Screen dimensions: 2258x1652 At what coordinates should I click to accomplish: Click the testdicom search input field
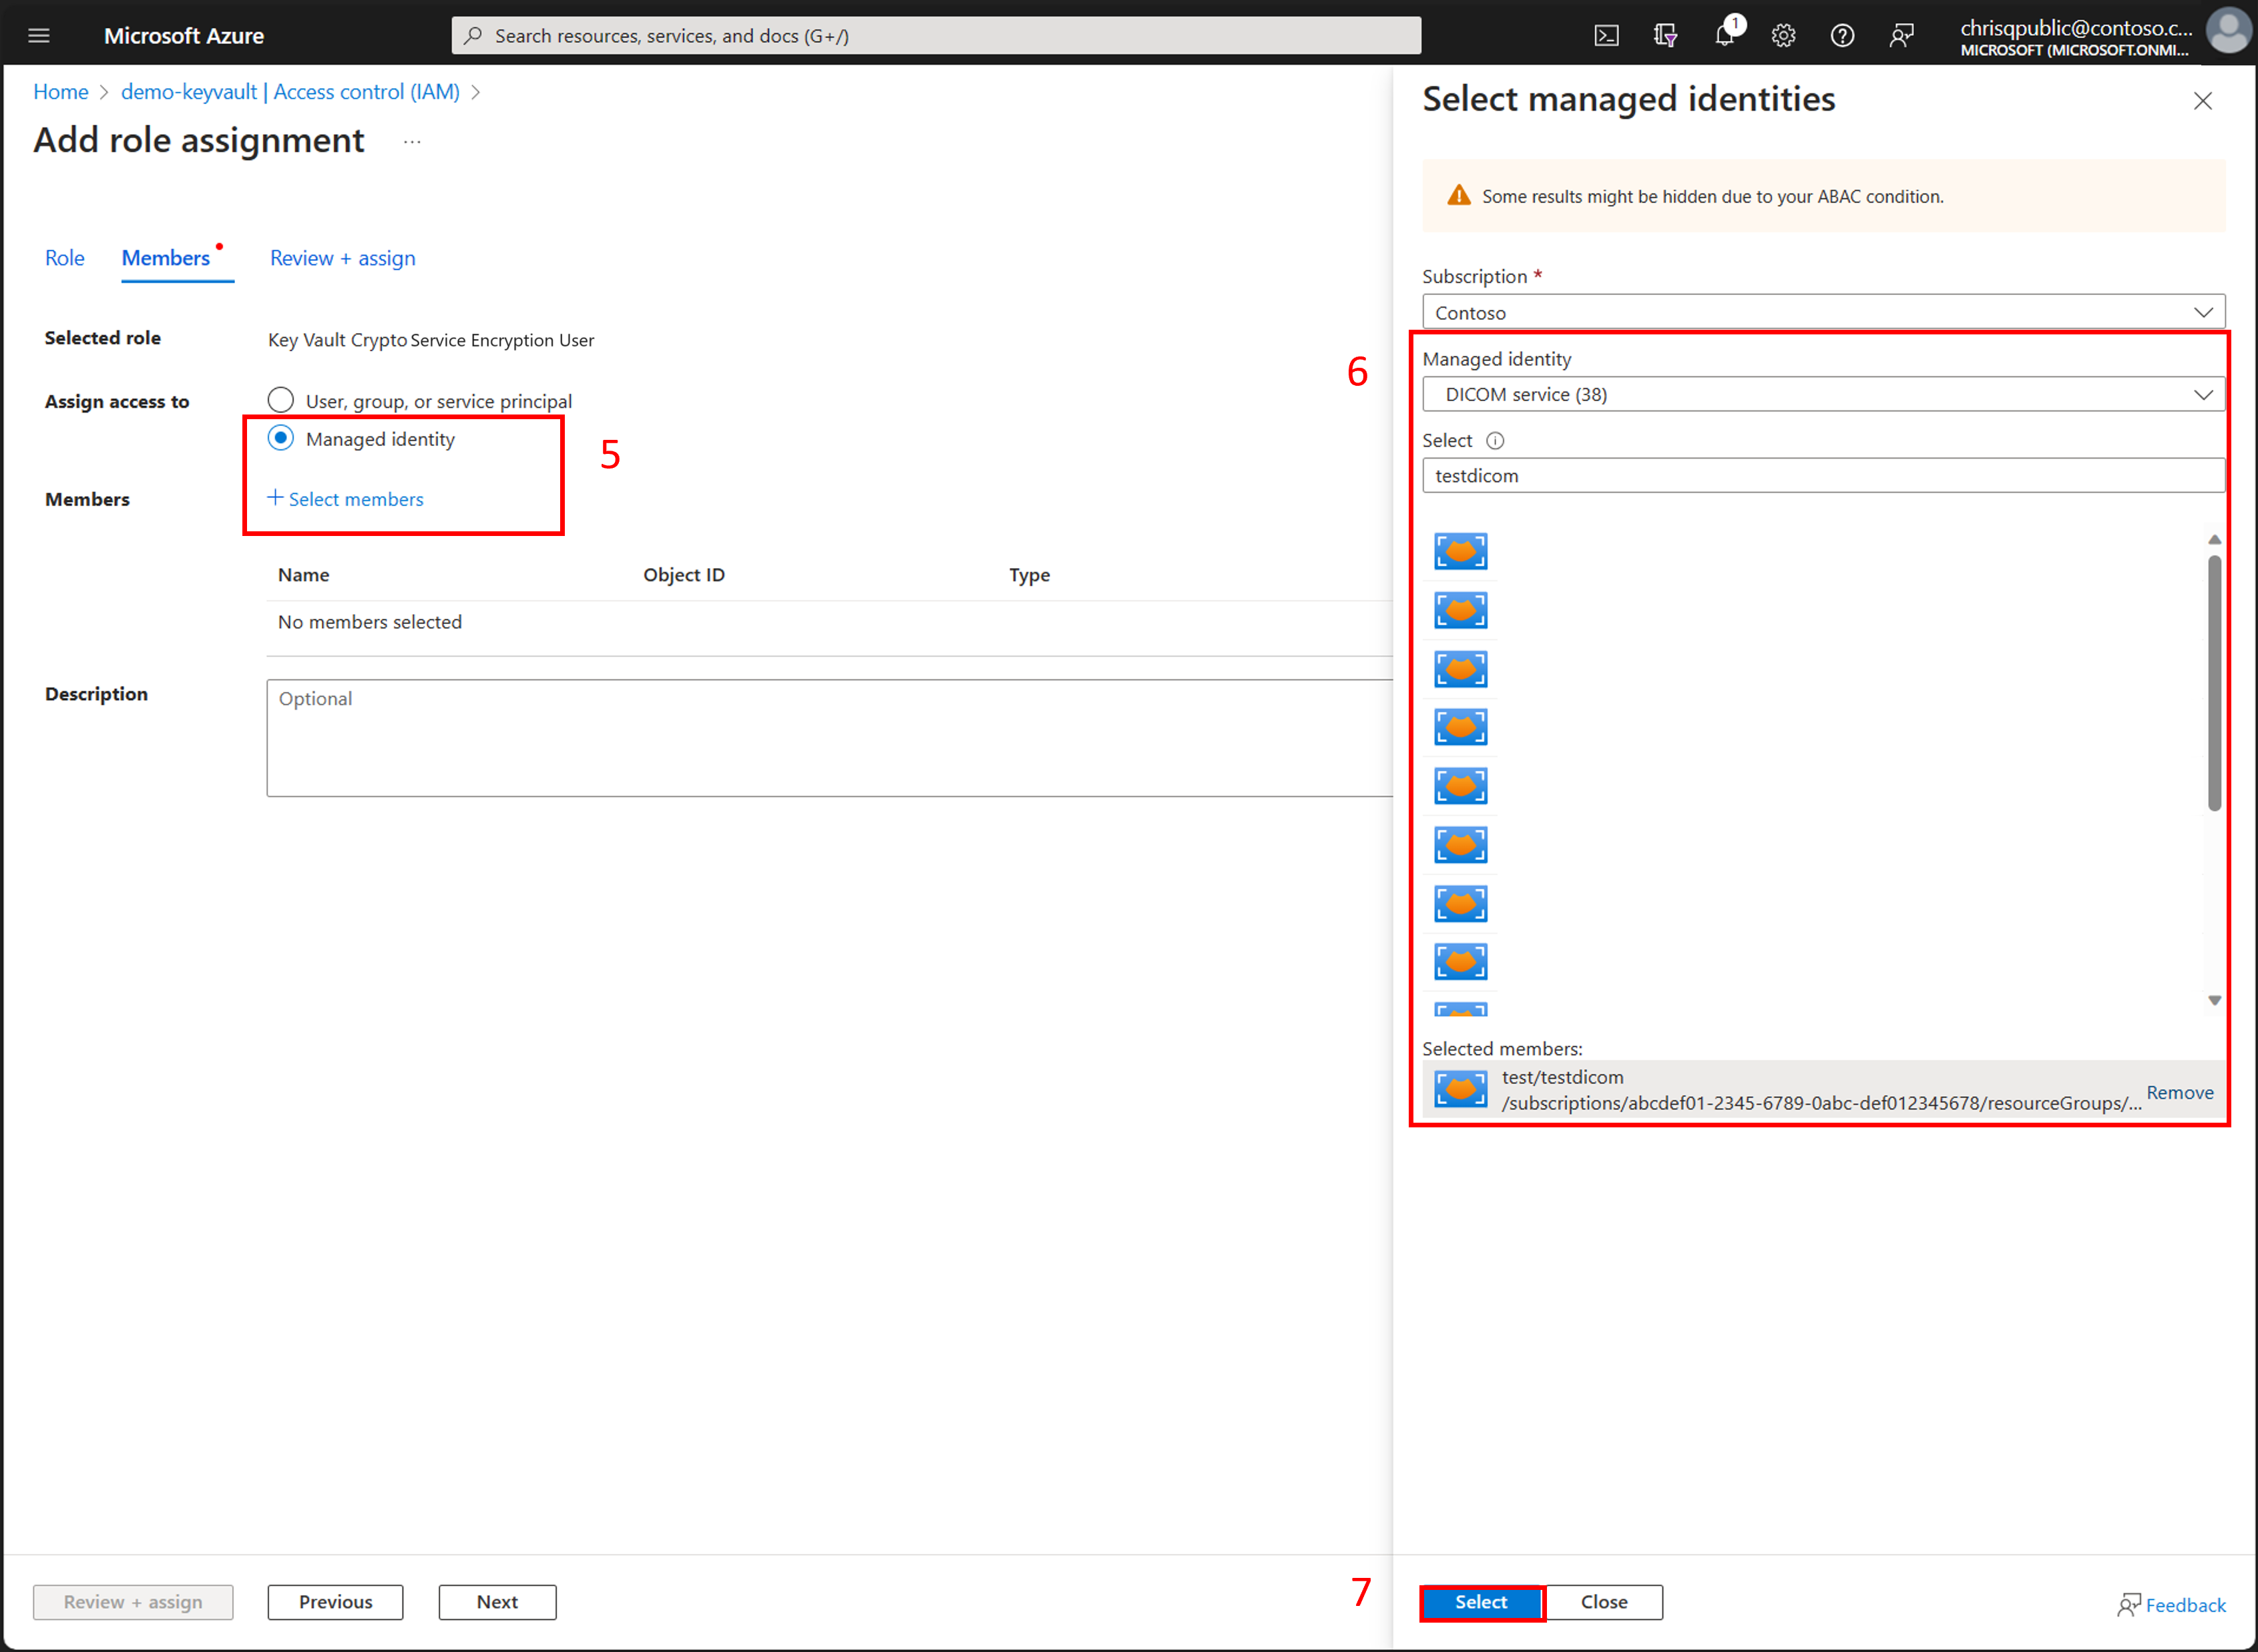[1822, 476]
